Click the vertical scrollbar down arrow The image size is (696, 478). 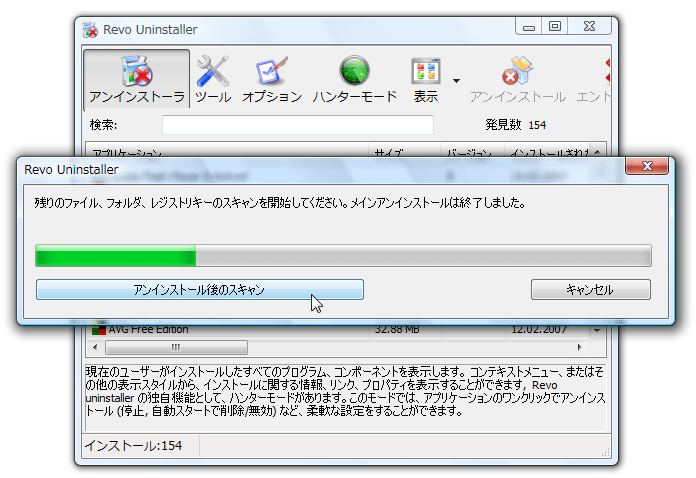pos(597,330)
